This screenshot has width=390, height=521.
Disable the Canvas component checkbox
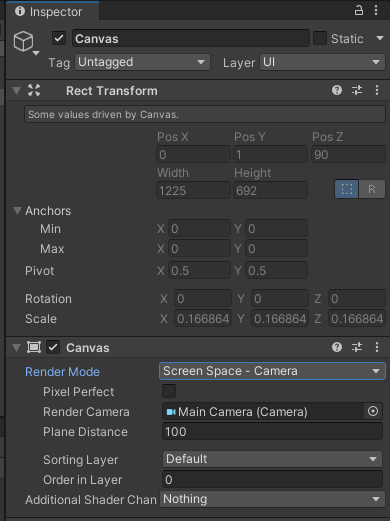(x=53, y=347)
